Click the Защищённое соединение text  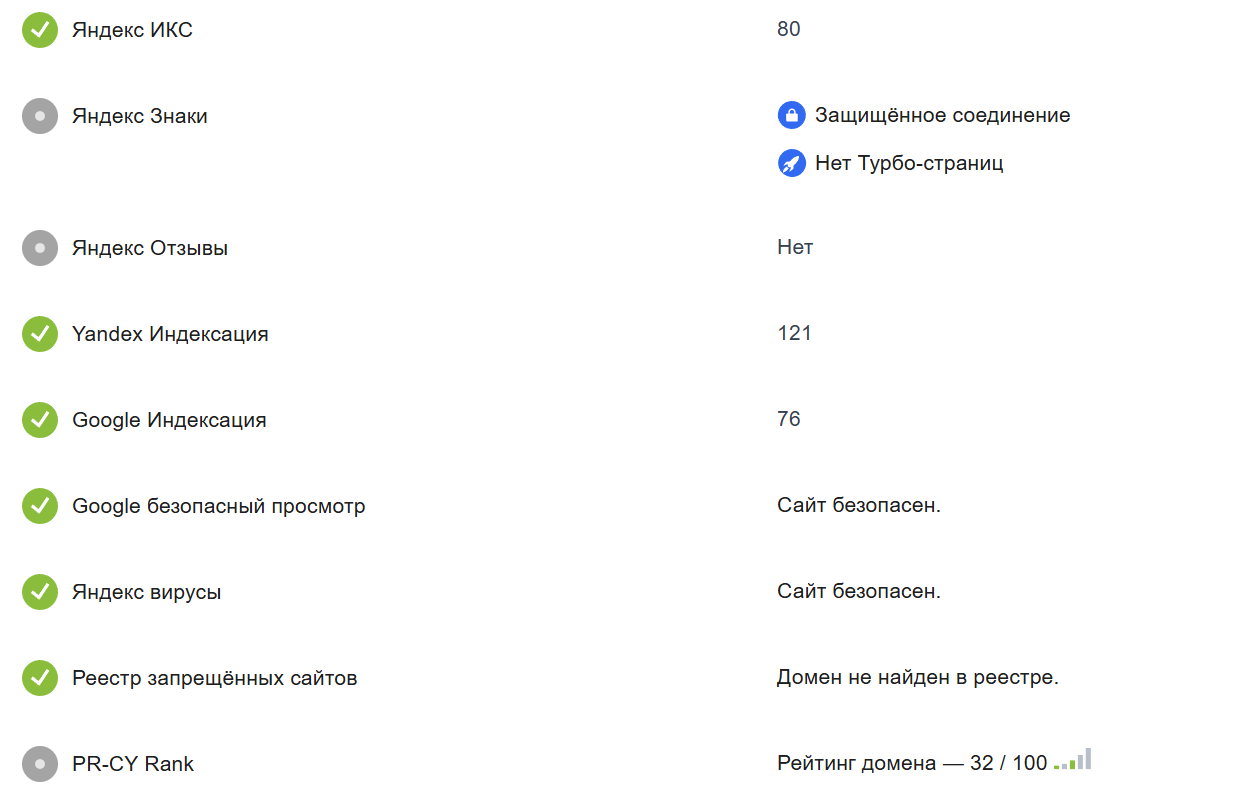click(x=942, y=115)
